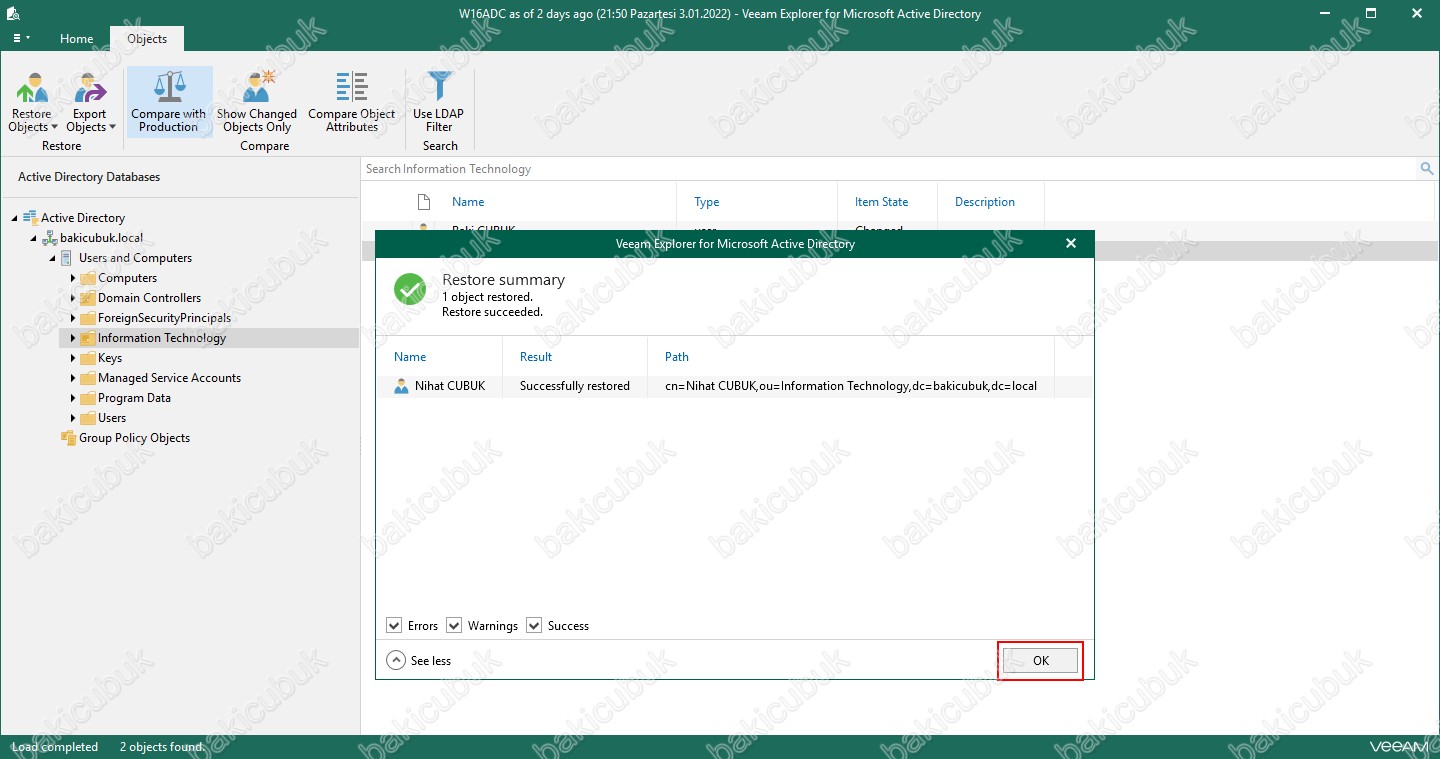
Task: Click the Group Policy Objects icon
Action: click(x=68, y=438)
